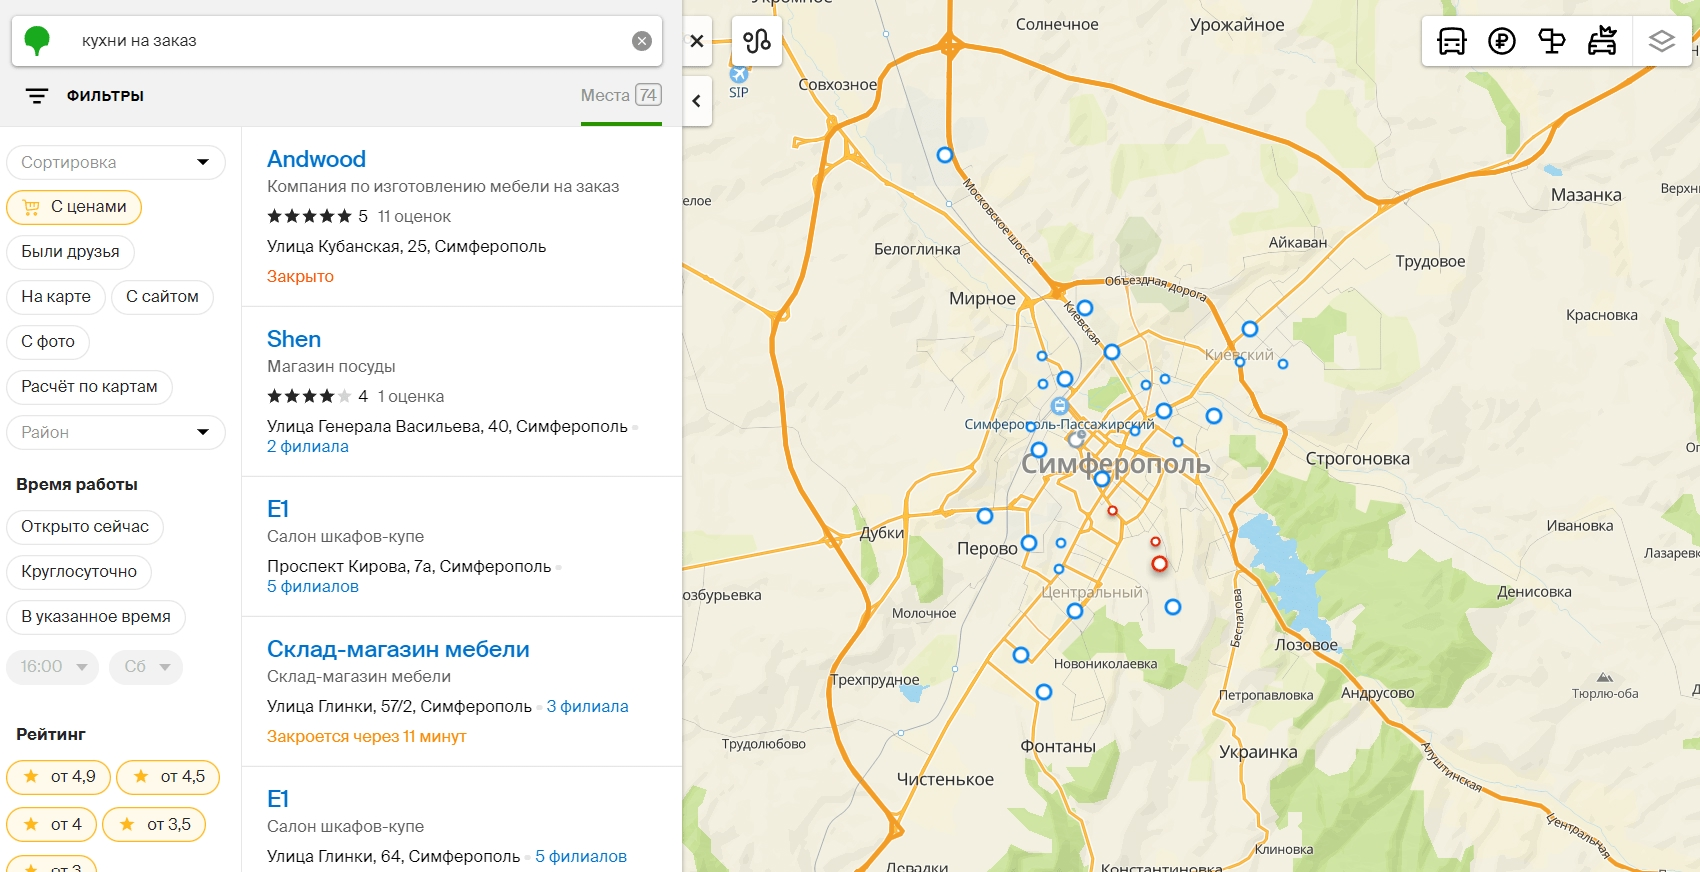Show public transport layer with bus icon
The image size is (1700, 872).
click(x=1451, y=41)
